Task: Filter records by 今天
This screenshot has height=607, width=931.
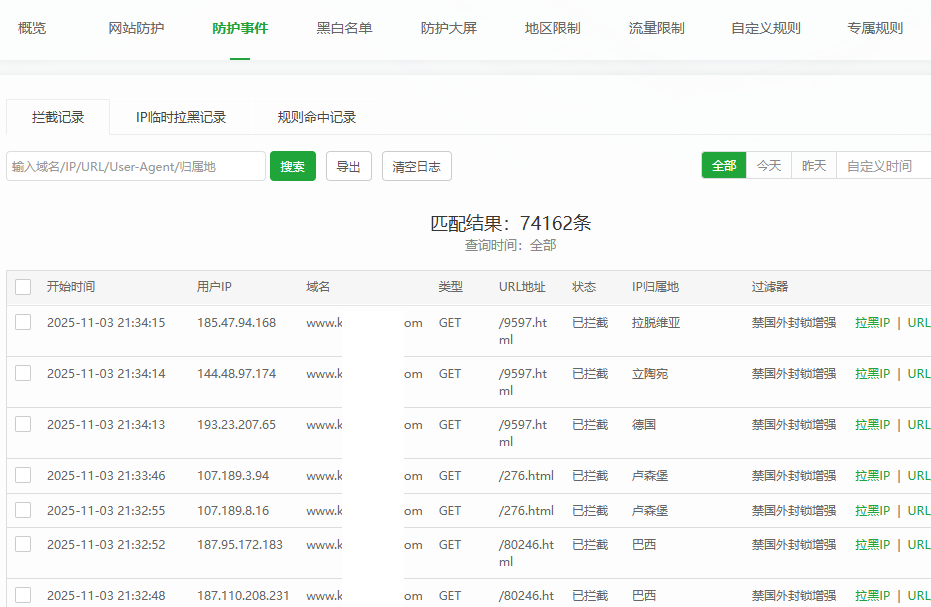Action: coord(768,166)
